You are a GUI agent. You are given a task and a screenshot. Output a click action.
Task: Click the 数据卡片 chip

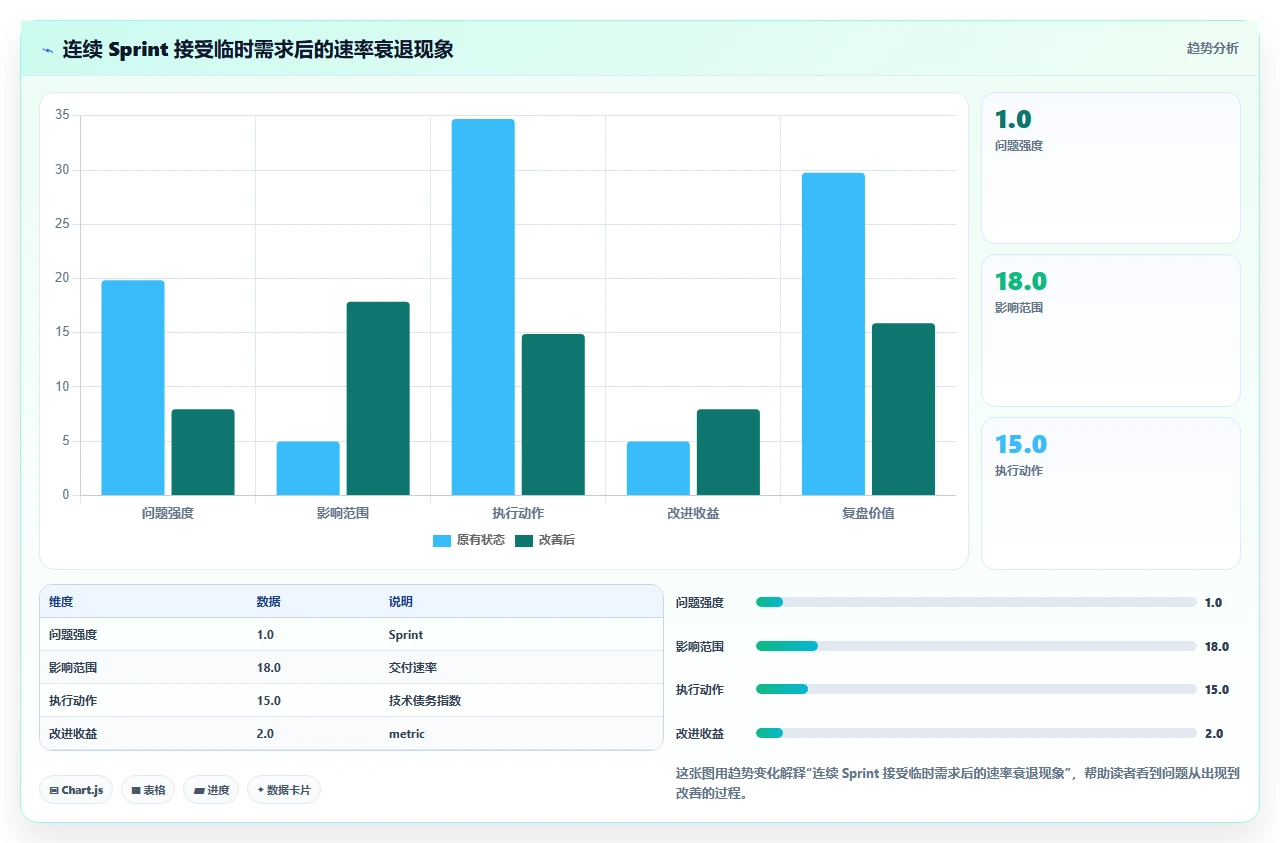284,790
